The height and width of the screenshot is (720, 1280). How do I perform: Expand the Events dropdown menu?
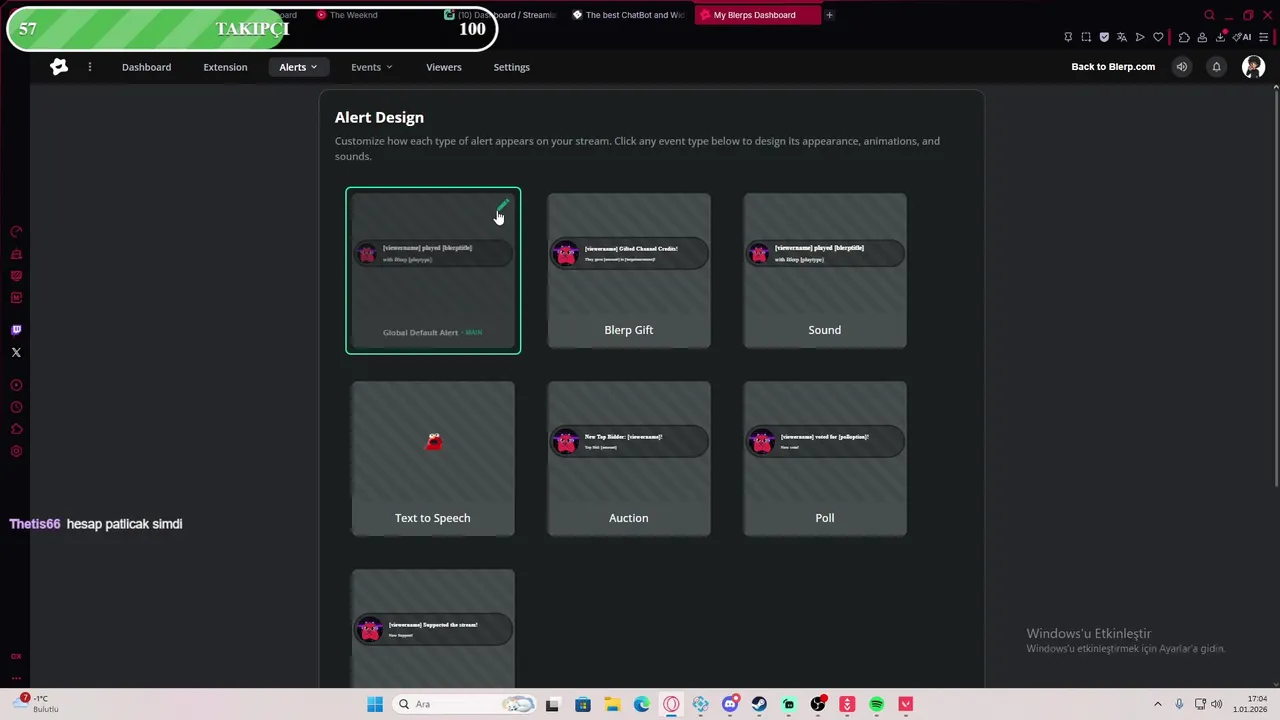pyautogui.click(x=371, y=67)
